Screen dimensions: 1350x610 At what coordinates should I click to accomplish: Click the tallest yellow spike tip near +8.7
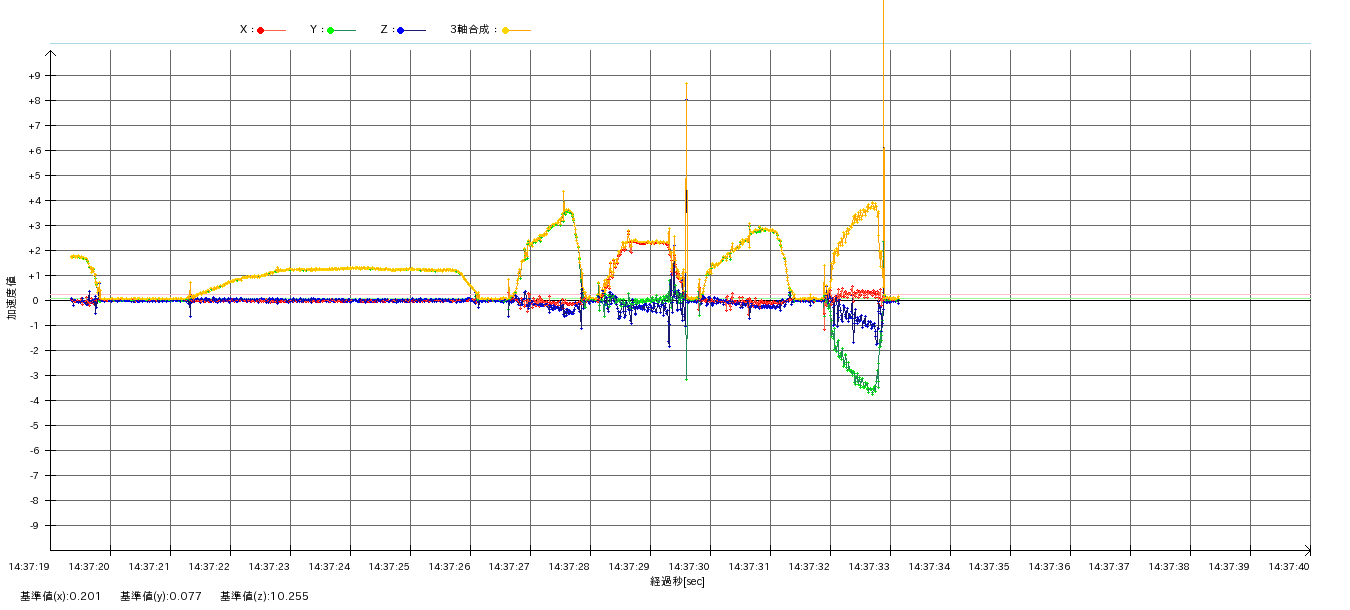click(686, 84)
